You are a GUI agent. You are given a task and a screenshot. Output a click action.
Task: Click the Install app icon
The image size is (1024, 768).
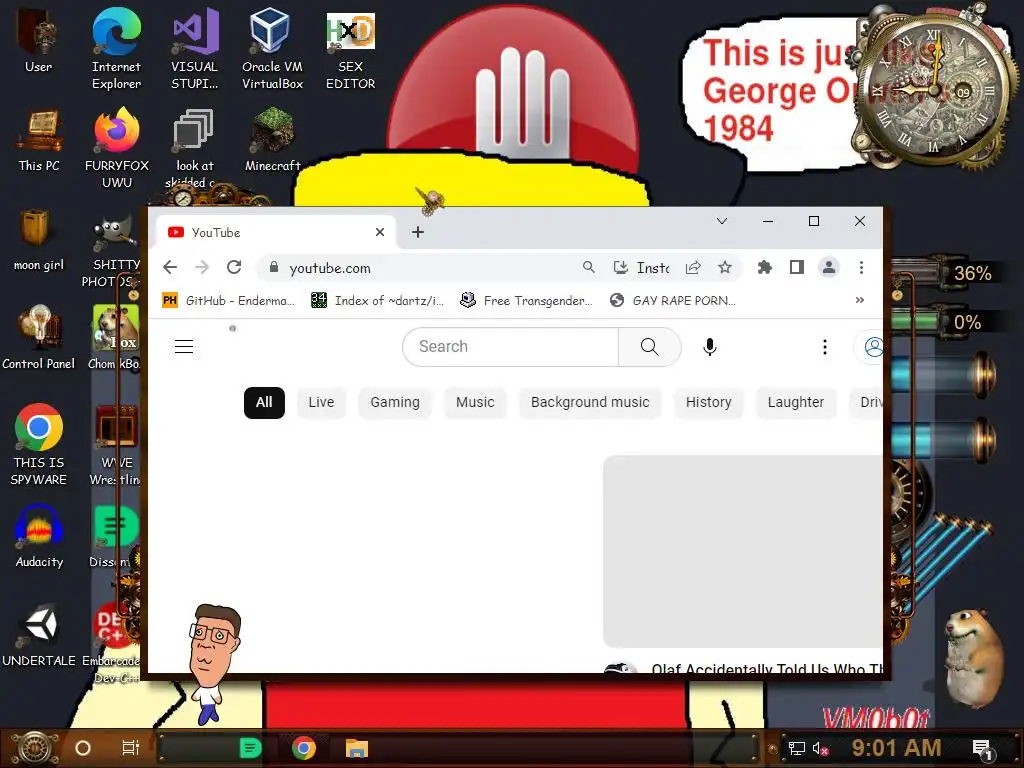(x=641, y=267)
